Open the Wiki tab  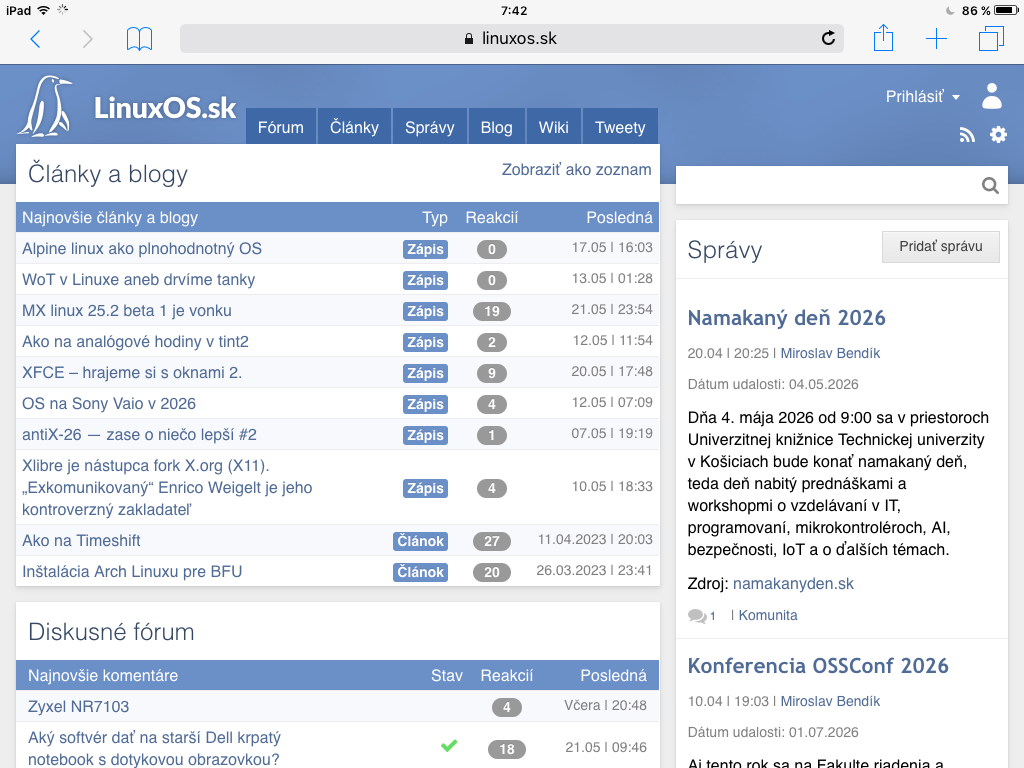pos(553,127)
